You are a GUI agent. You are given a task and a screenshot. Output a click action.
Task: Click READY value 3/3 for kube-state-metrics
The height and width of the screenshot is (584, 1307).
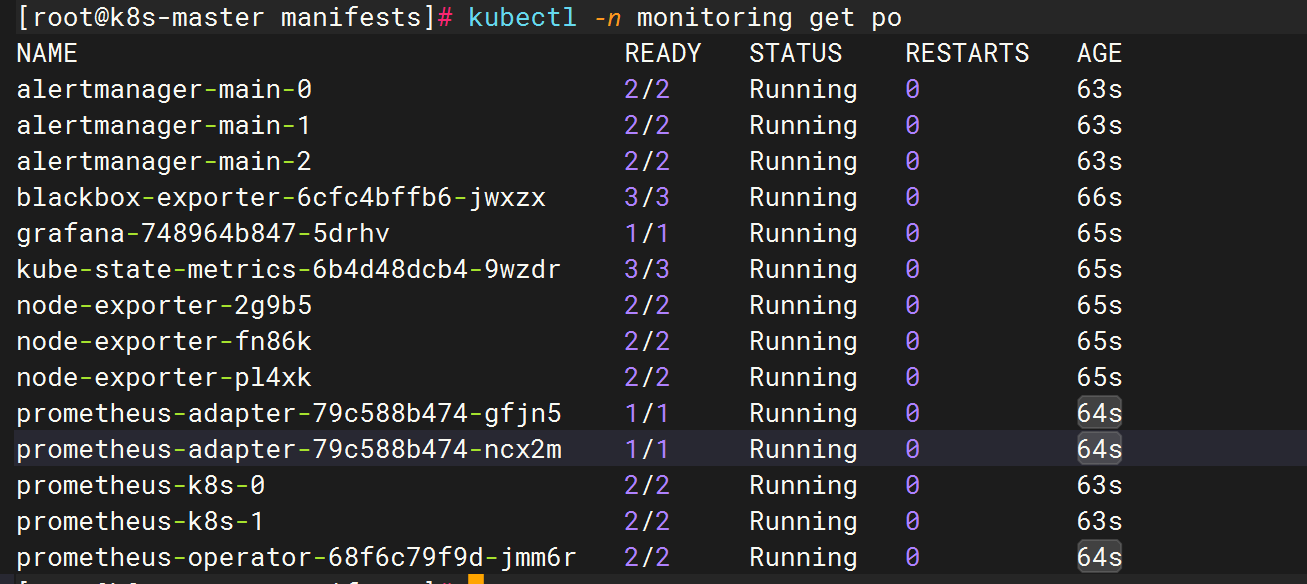647,270
